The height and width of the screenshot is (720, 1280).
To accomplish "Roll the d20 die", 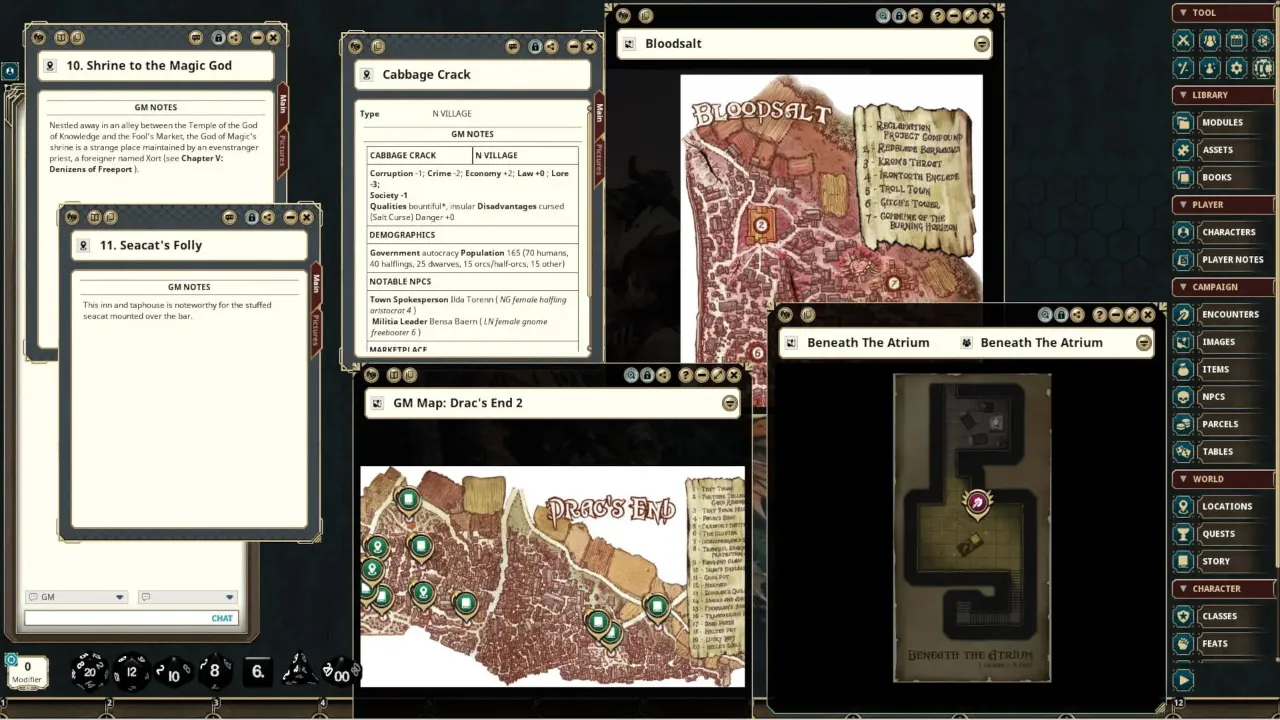I will click(x=89, y=671).
